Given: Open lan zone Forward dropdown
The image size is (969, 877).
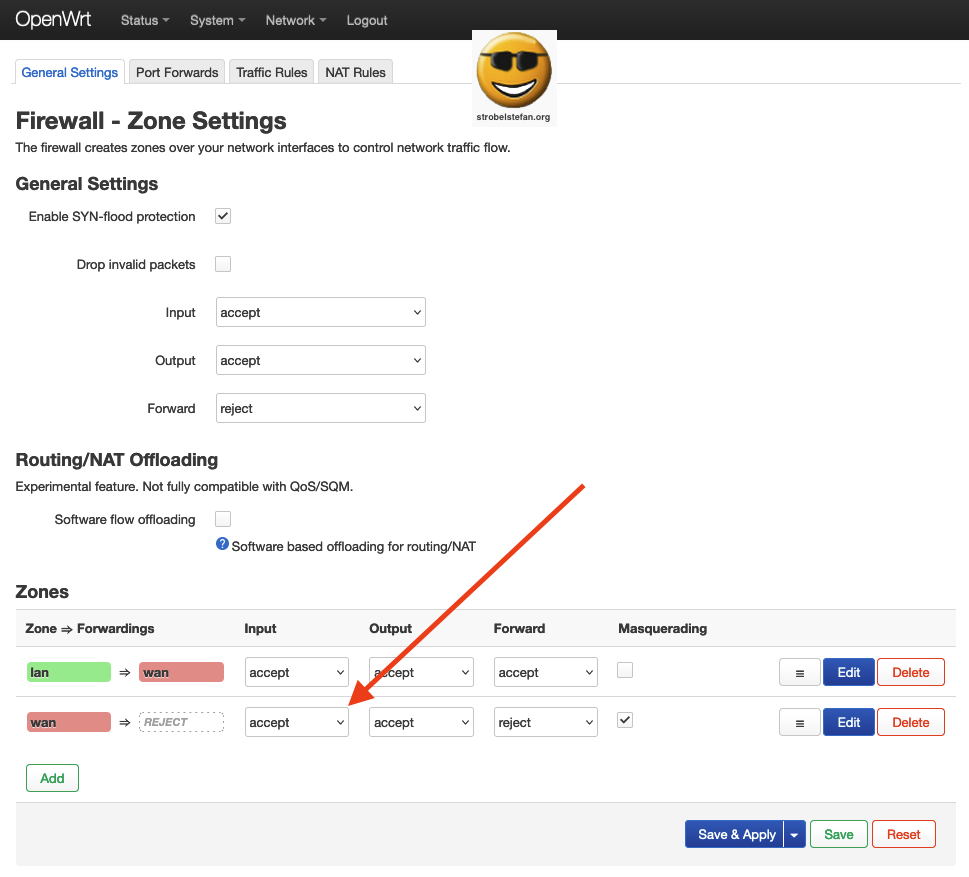Looking at the screenshot, I should [x=545, y=673].
